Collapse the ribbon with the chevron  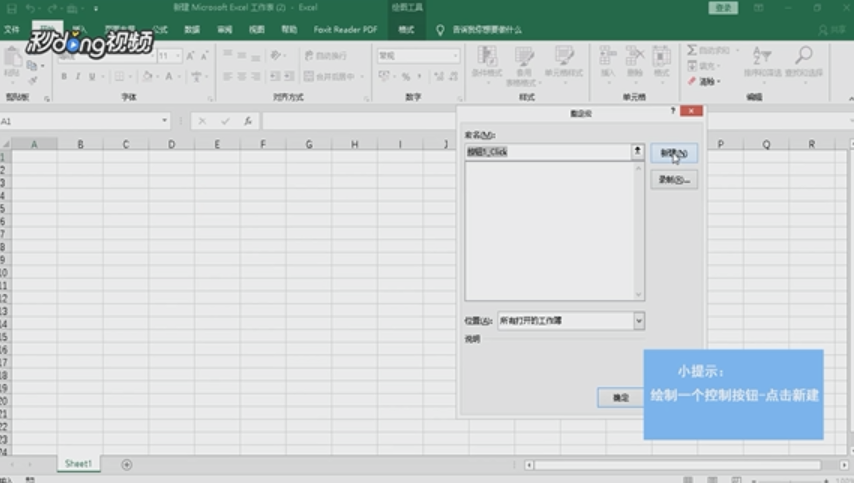pyautogui.click(x=850, y=99)
